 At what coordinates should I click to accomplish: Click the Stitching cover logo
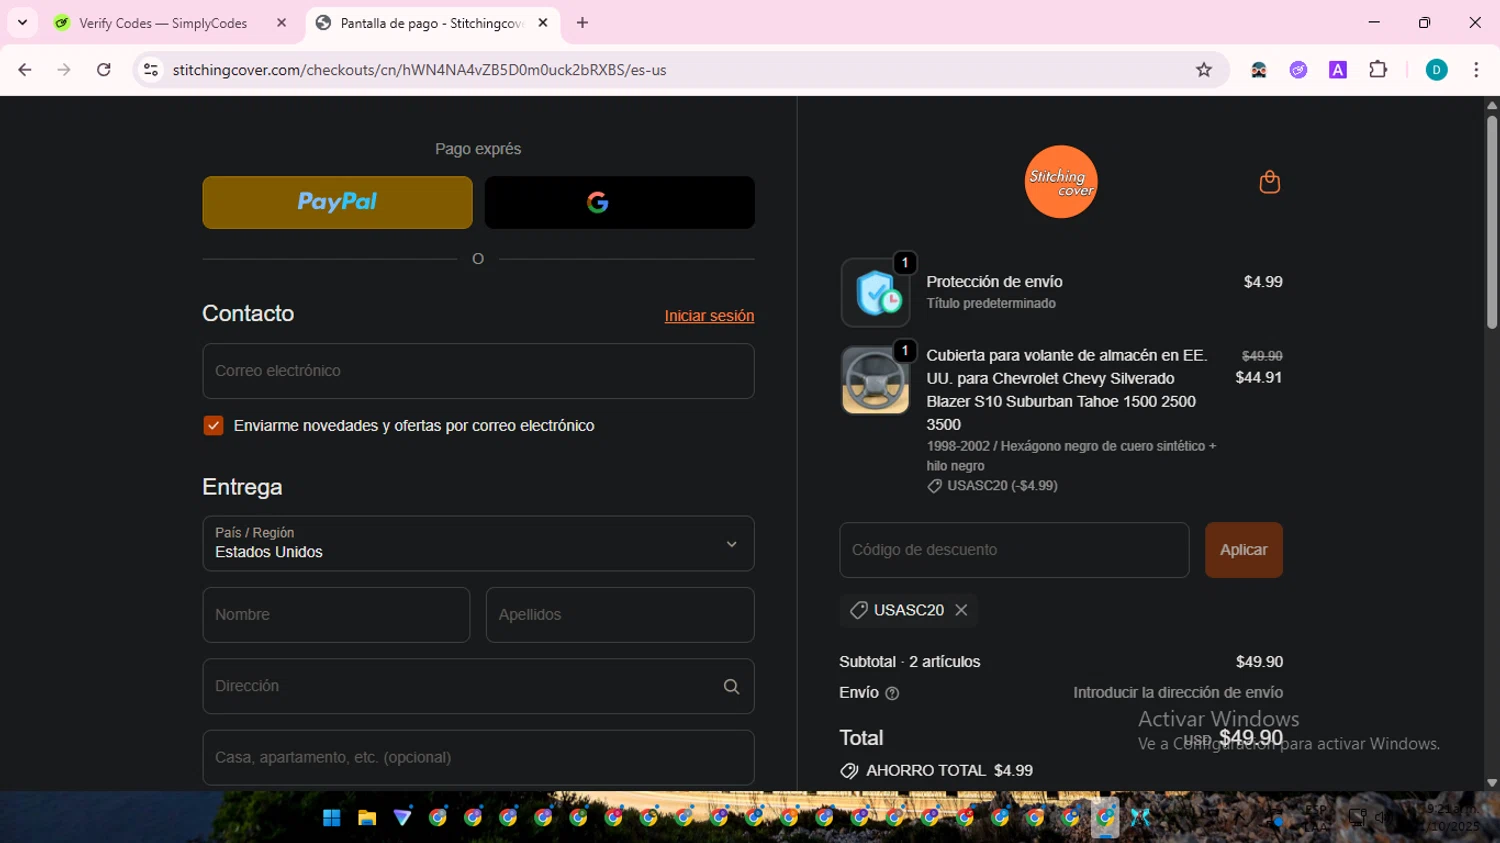coord(1061,182)
